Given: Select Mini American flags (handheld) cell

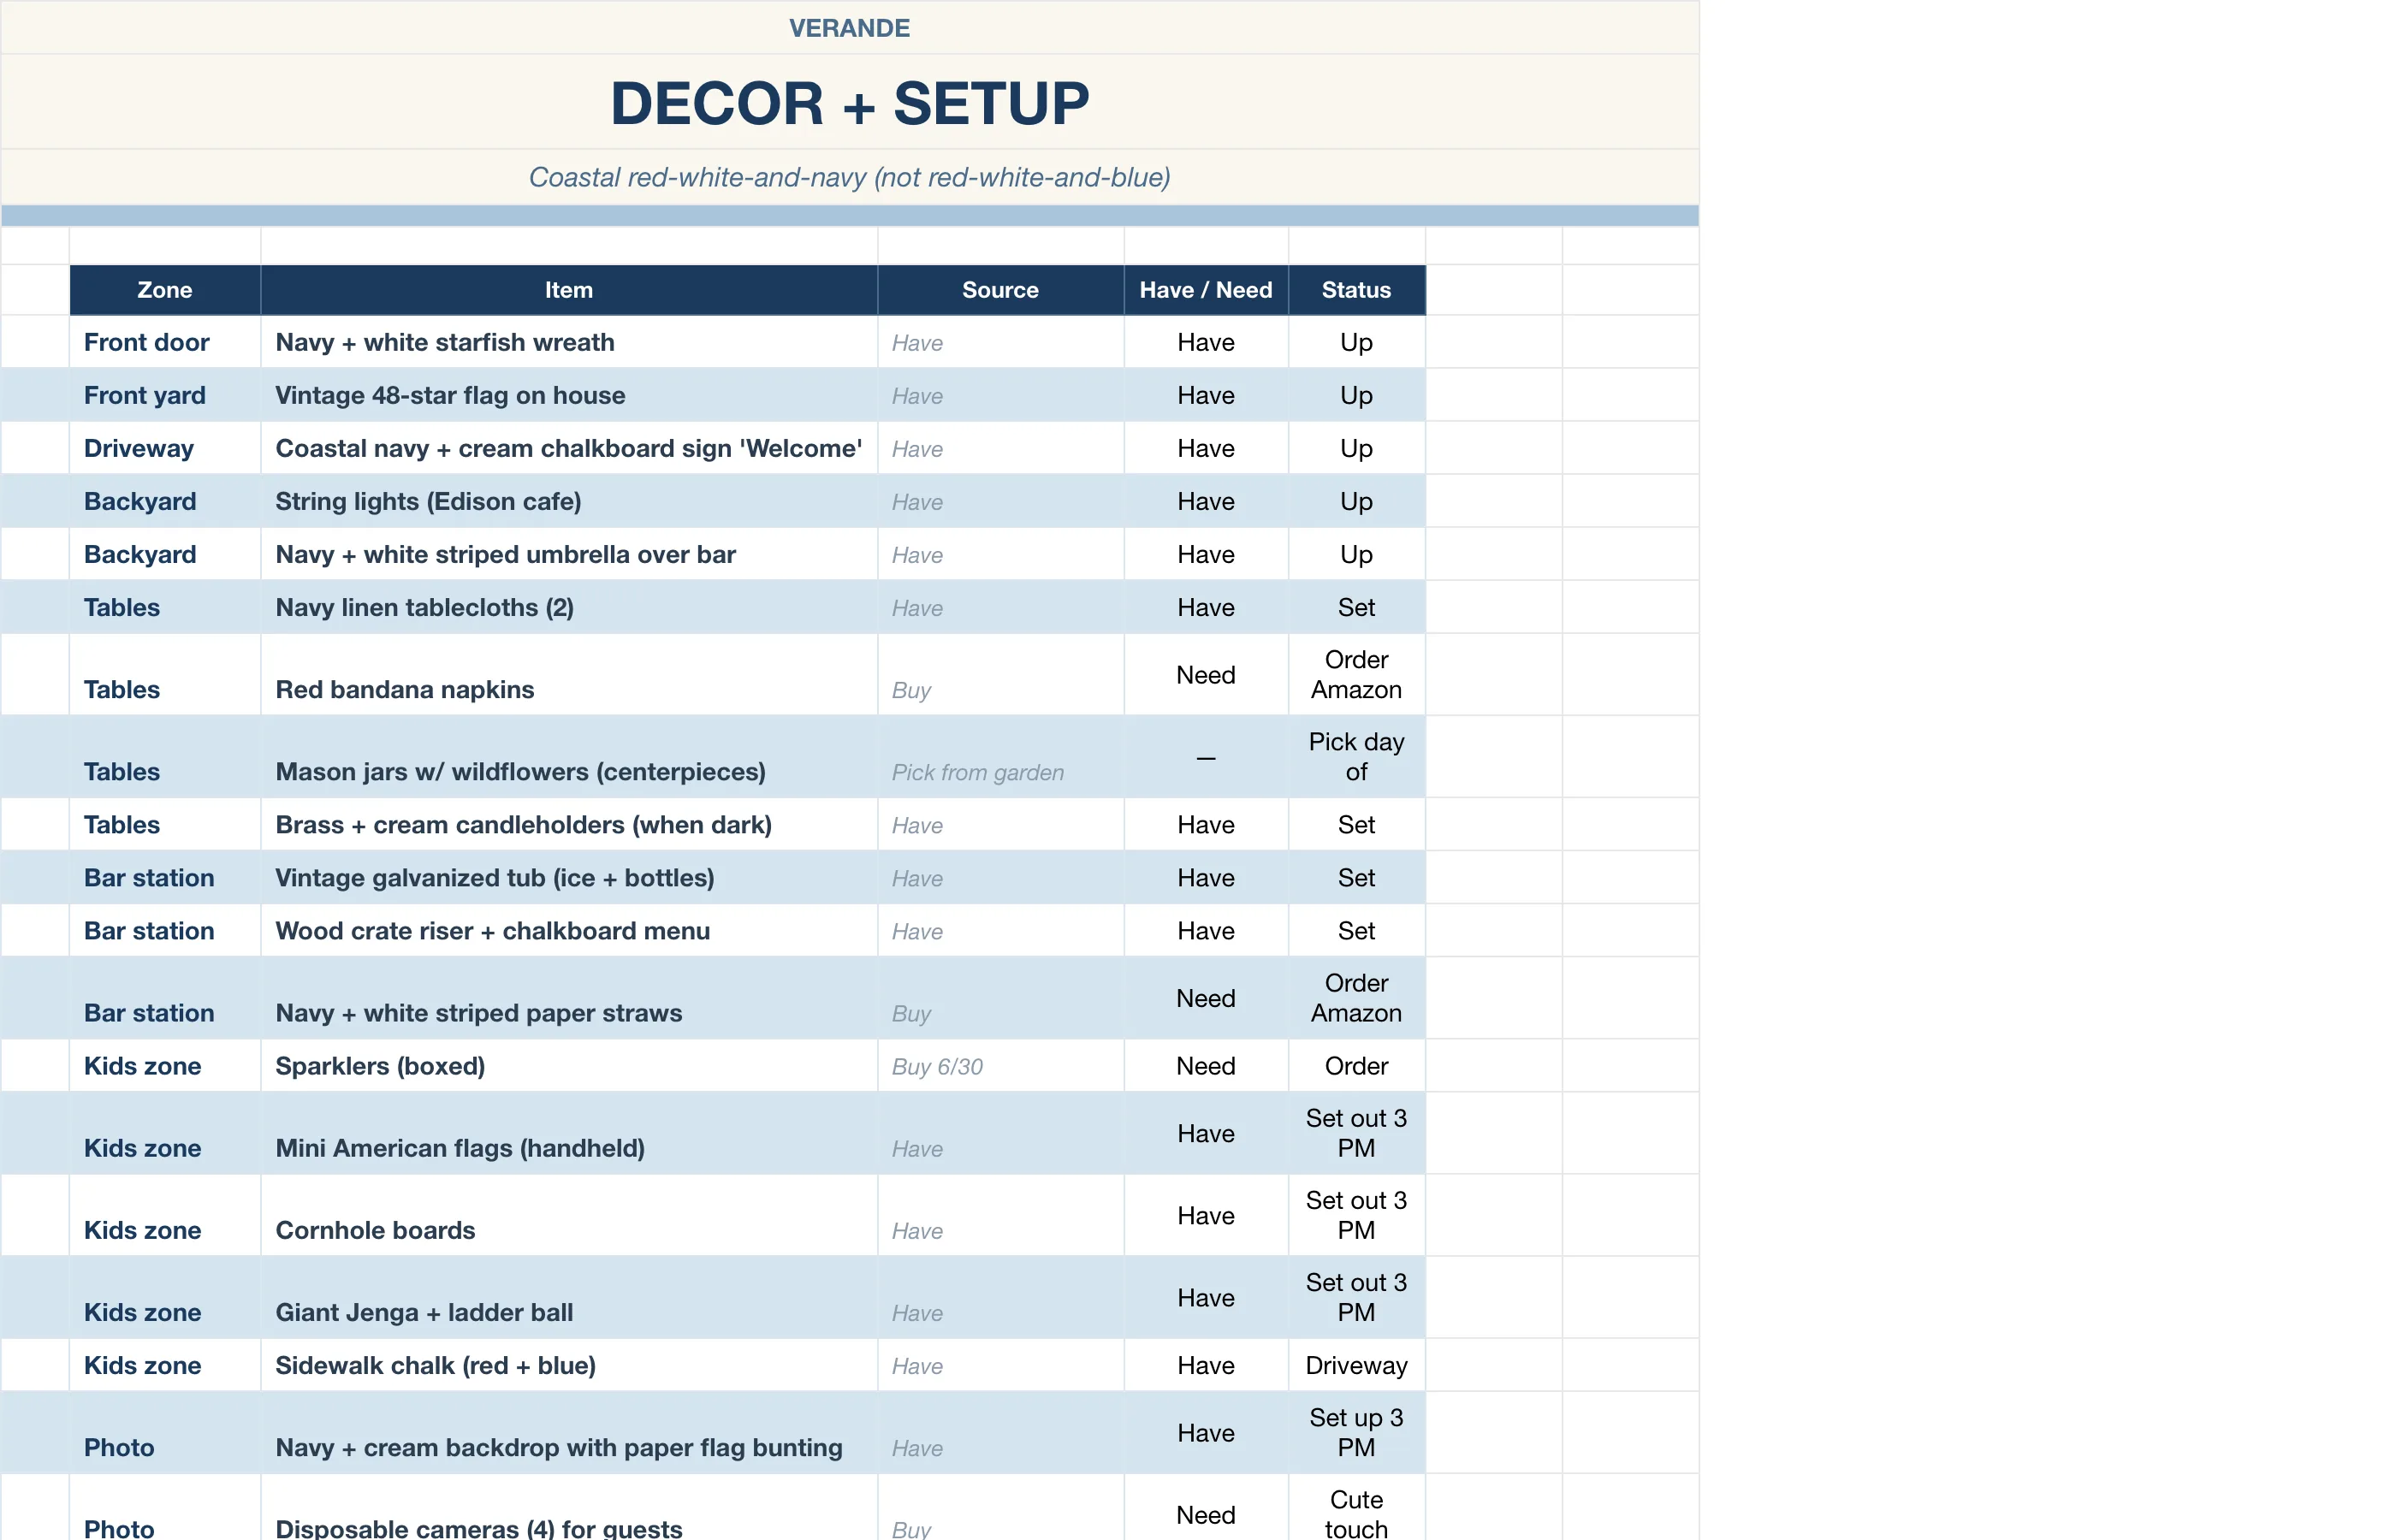Looking at the screenshot, I should [x=569, y=1133].
